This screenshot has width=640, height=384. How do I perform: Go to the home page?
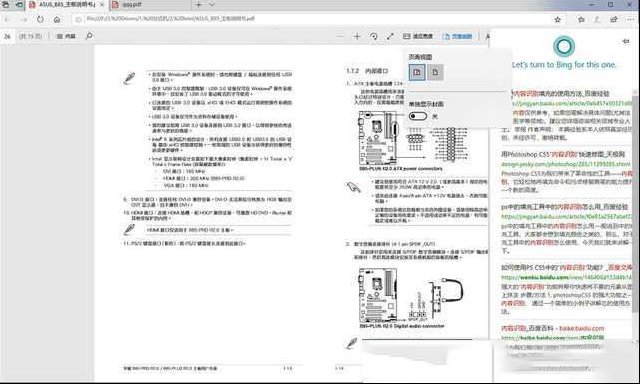[x=57, y=19]
